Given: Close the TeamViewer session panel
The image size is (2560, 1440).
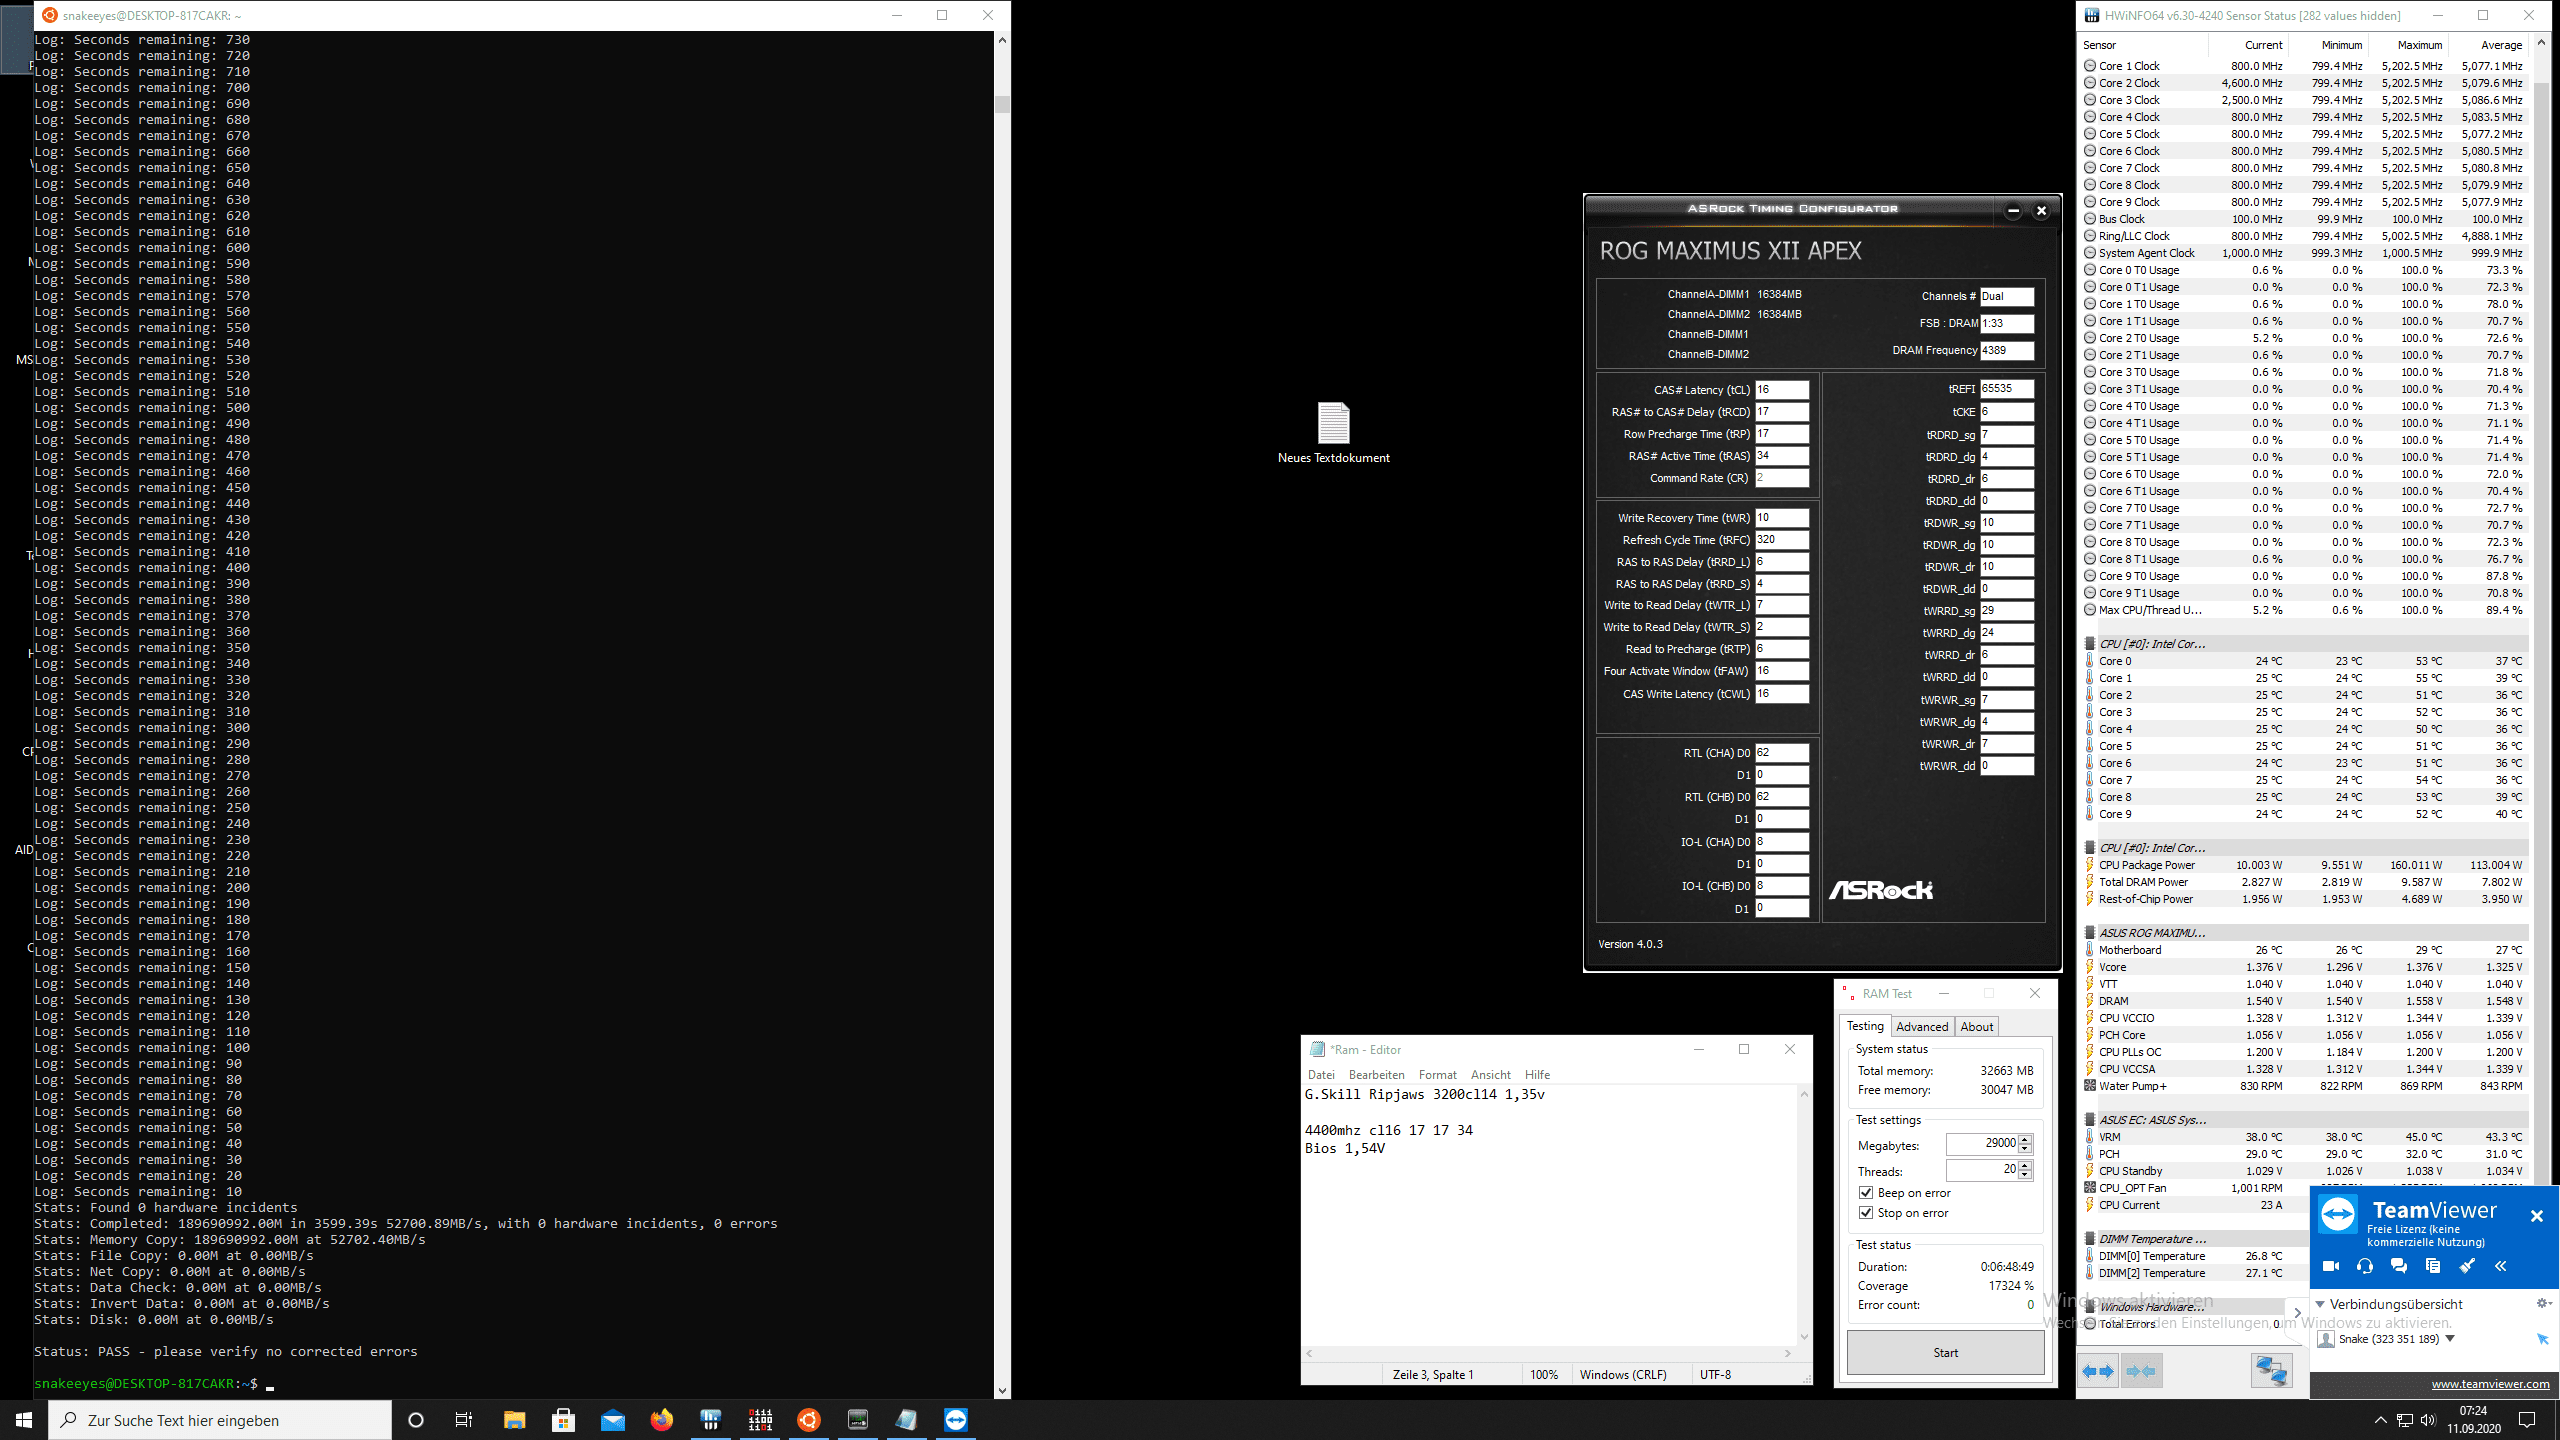Looking at the screenshot, I should (2536, 1216).
